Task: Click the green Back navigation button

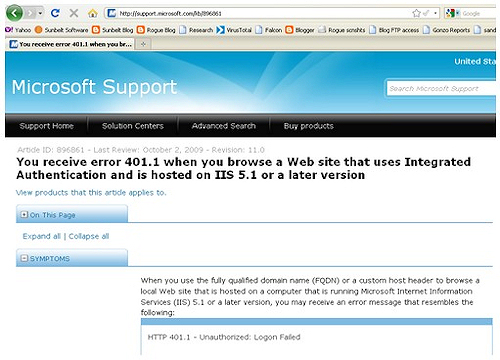Action: (14, 13)
